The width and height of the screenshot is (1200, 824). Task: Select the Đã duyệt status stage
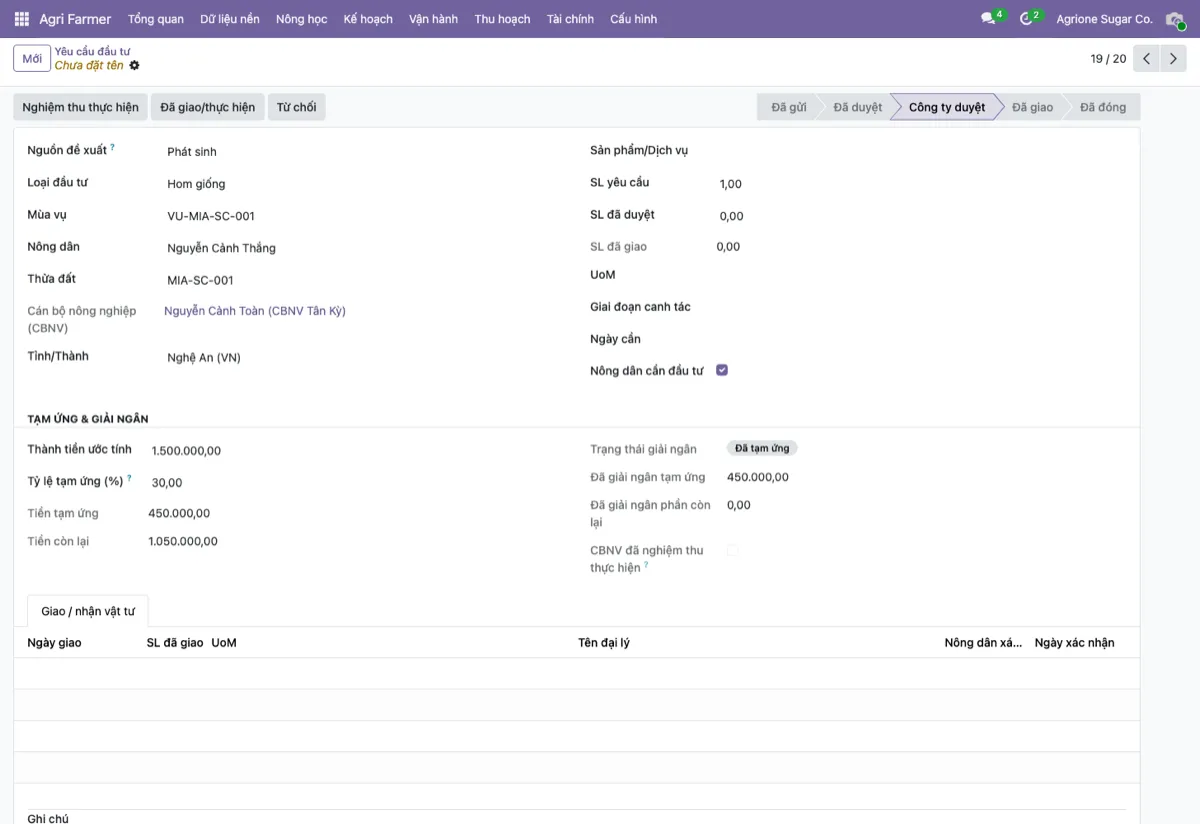[x=857, y=107]
